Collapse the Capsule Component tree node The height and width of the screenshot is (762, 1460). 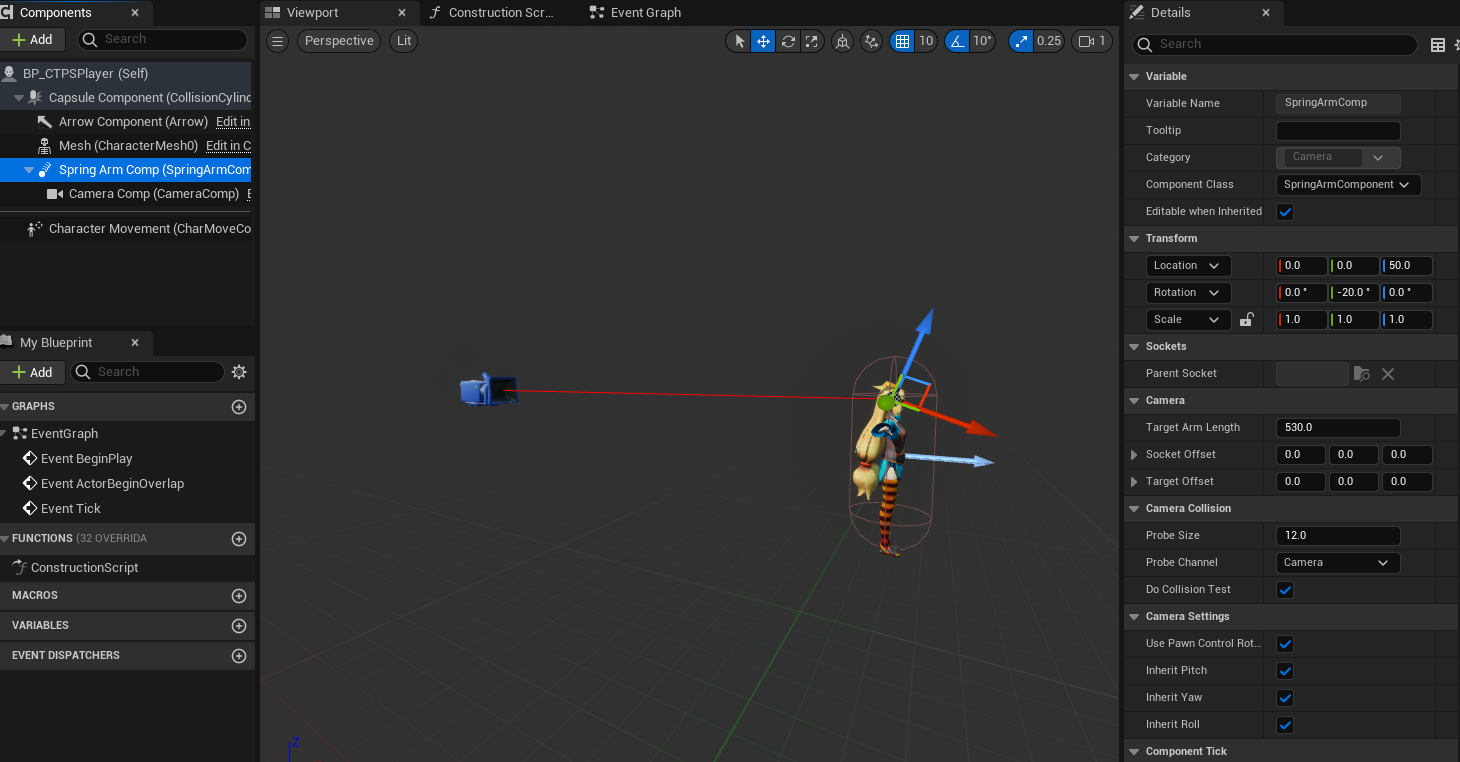point(19,98)
